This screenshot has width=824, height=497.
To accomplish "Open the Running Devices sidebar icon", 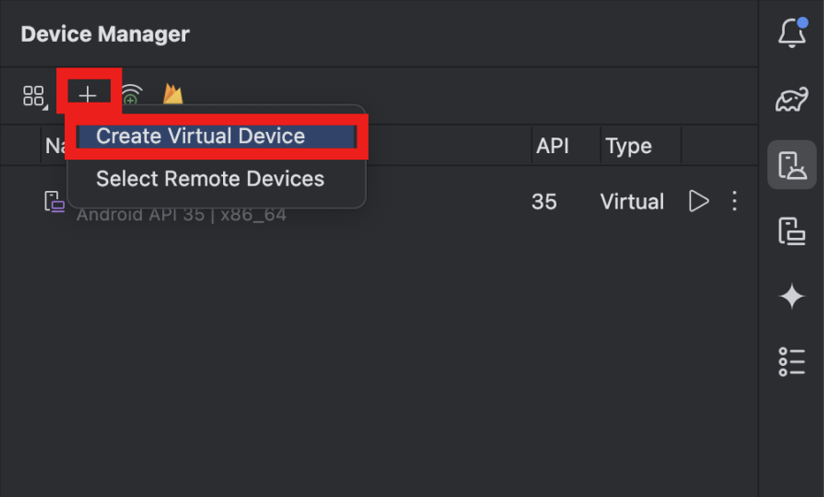I will tap(791, 231).
